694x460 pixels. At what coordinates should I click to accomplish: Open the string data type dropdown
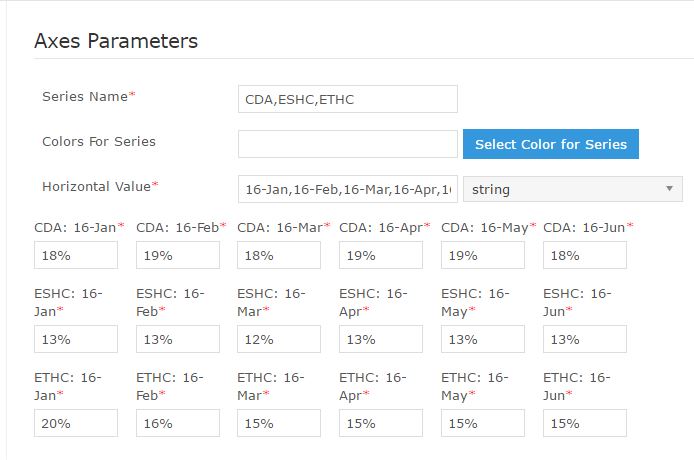(573, 189)
